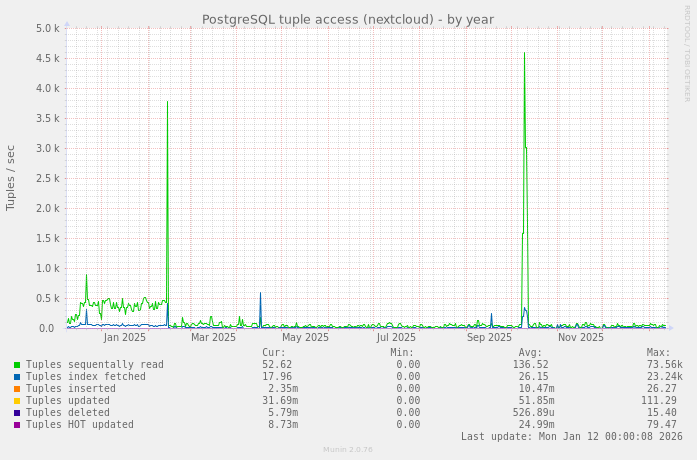Click the green 'Tuples sequentally read' legend swatch
The width and height of the screenshot is (697, 460).
(17, 365)
